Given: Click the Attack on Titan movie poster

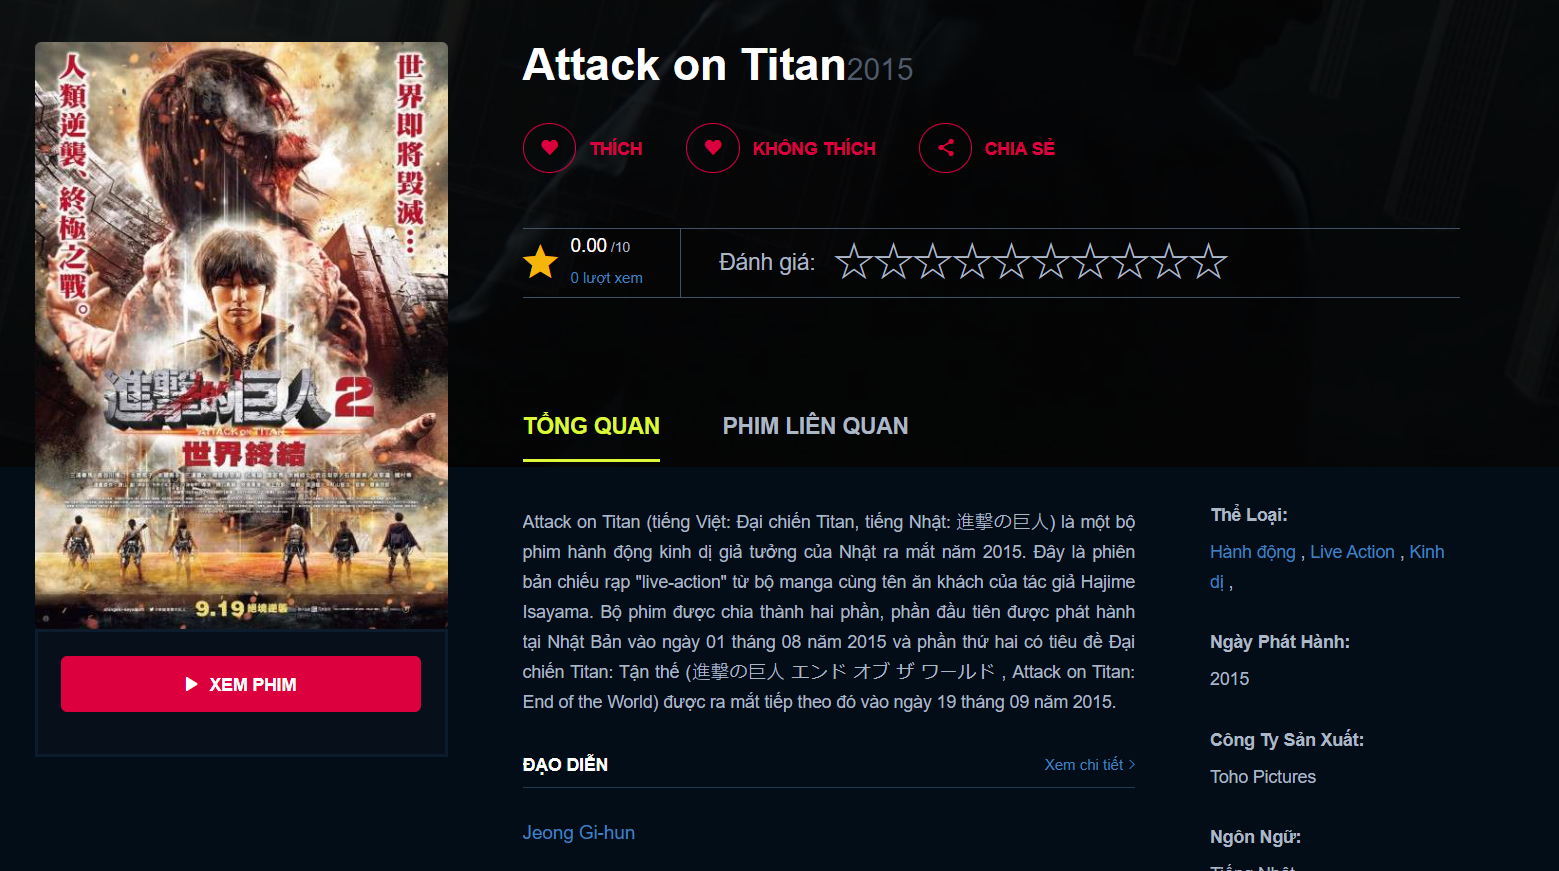Looking at the screenshot, I should [x=241, y=335].
